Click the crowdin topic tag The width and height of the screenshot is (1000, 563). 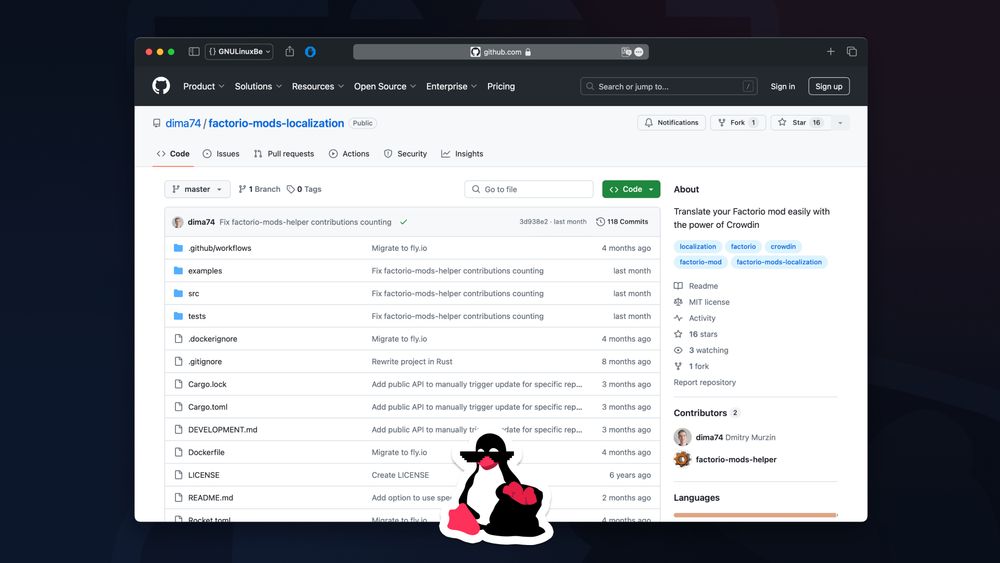783,246
